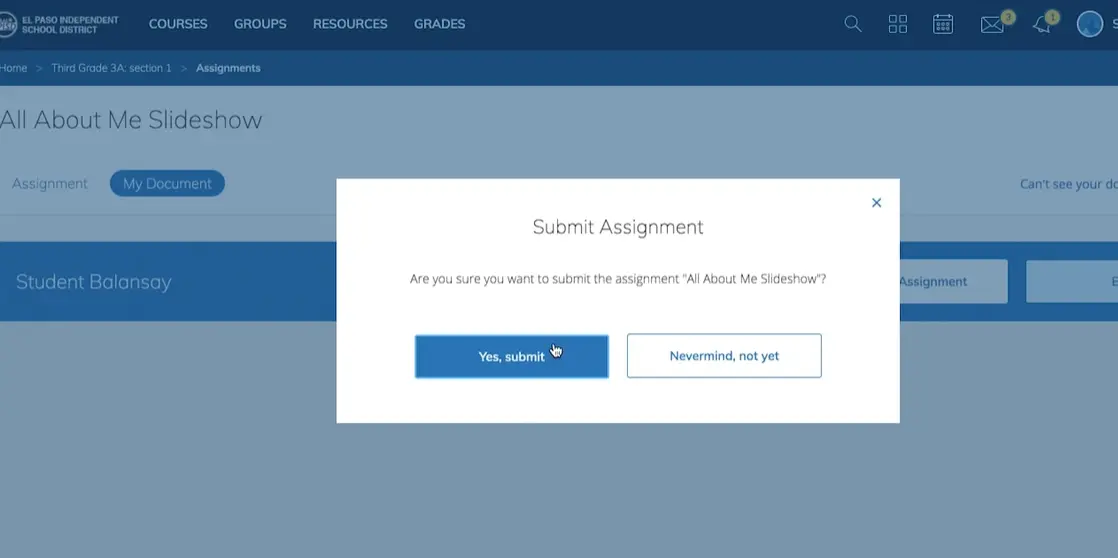Screen dimensions: 1118x558
Task: Open the "Can't see your" help link
Action: point(1067,184)
